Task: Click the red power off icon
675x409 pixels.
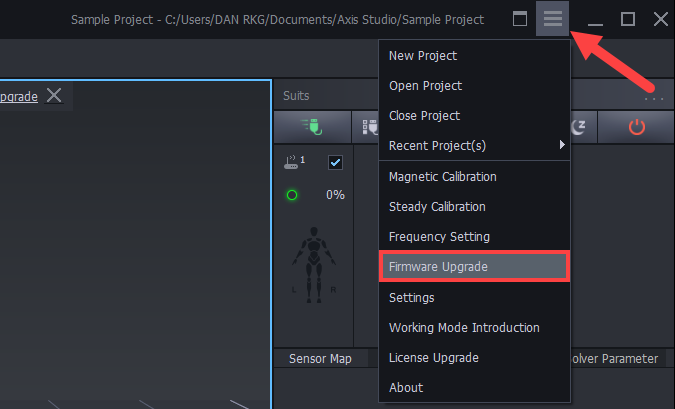Action: [x=636, y=127]
